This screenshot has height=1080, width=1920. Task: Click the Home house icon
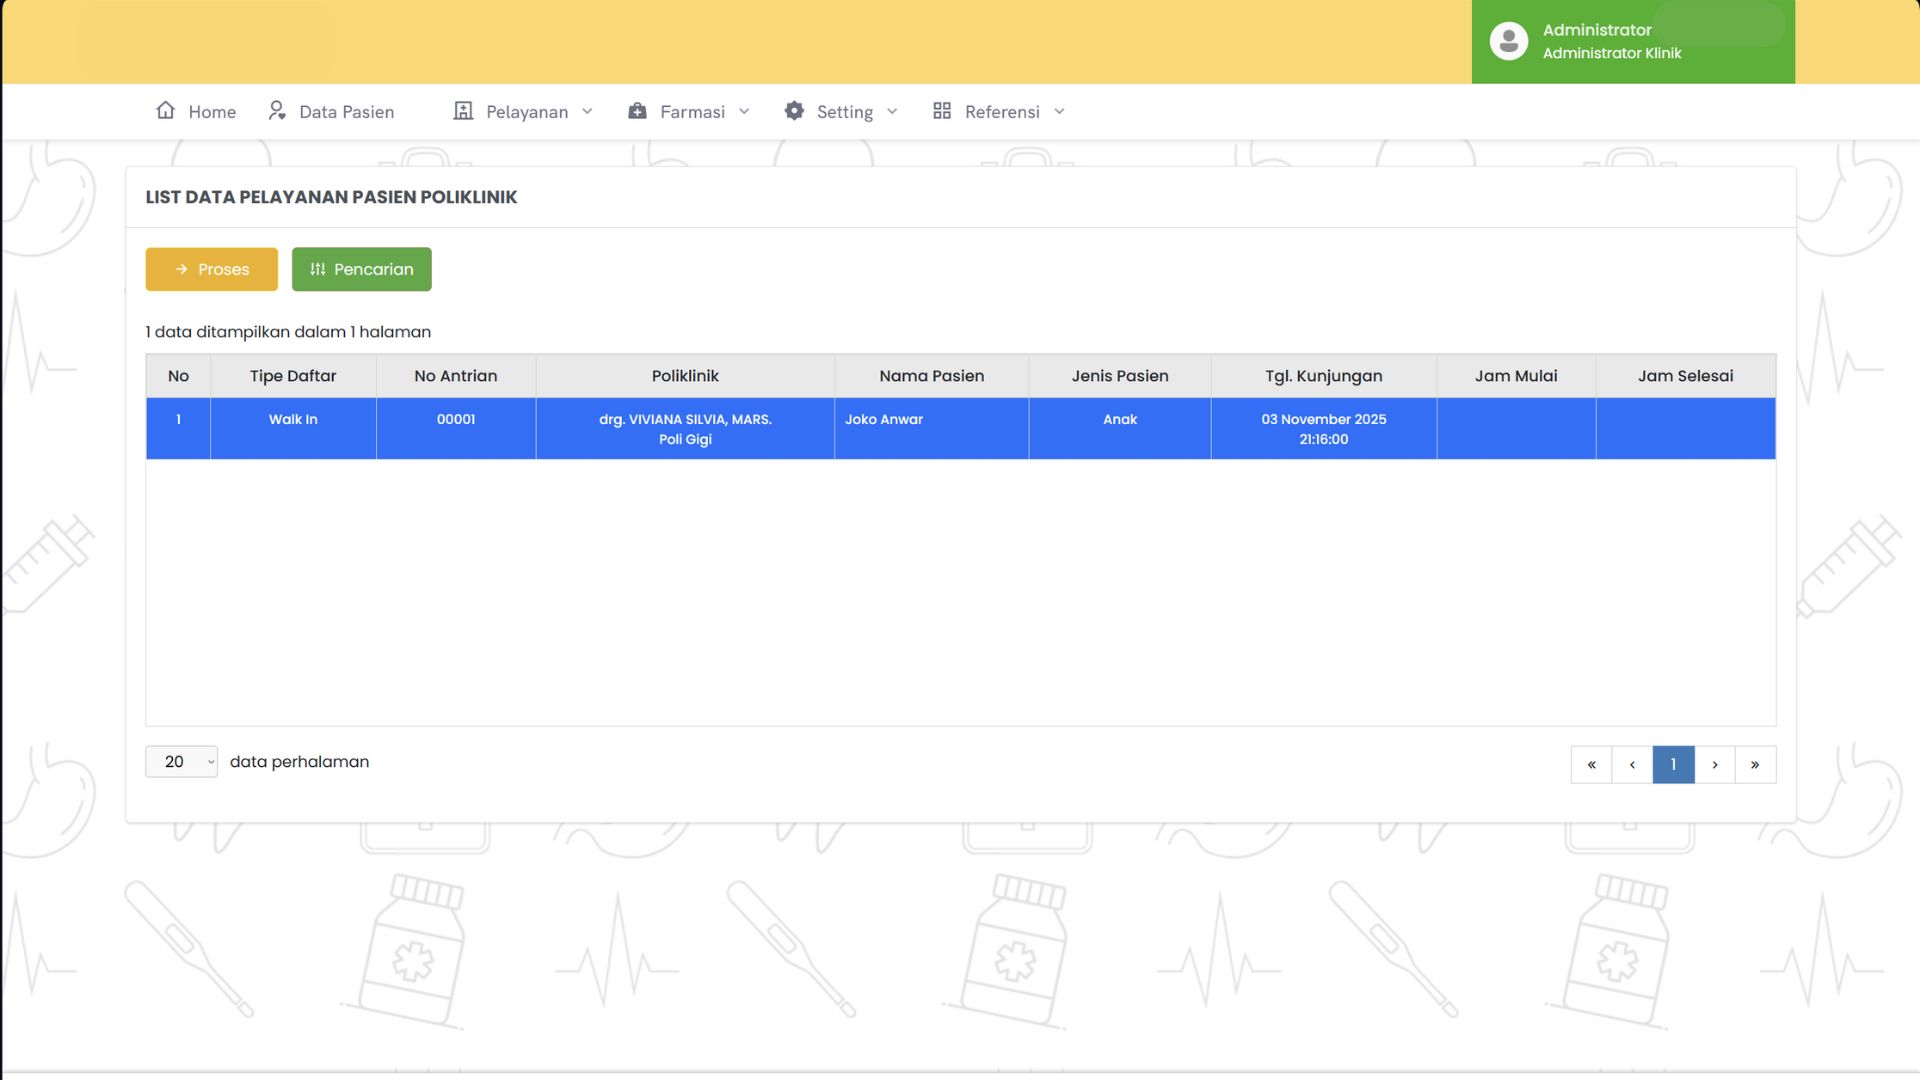tap(166, 110)
